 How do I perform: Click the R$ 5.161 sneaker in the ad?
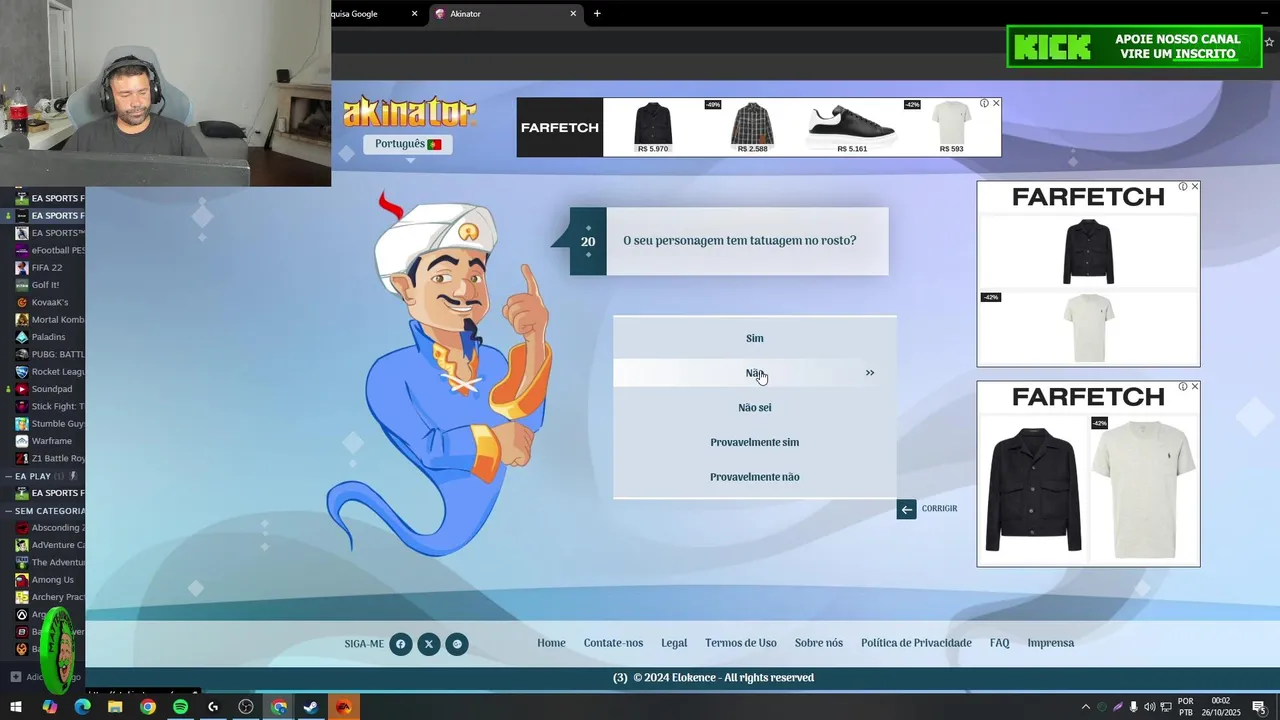tap(851, 127)
